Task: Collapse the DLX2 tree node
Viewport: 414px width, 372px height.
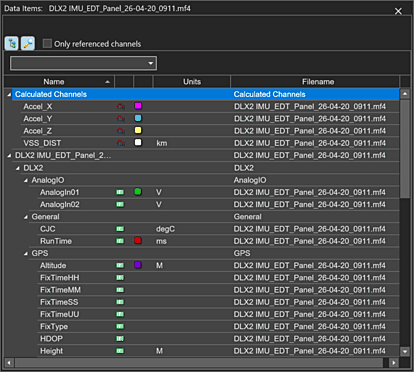Action: pos(17,168)
